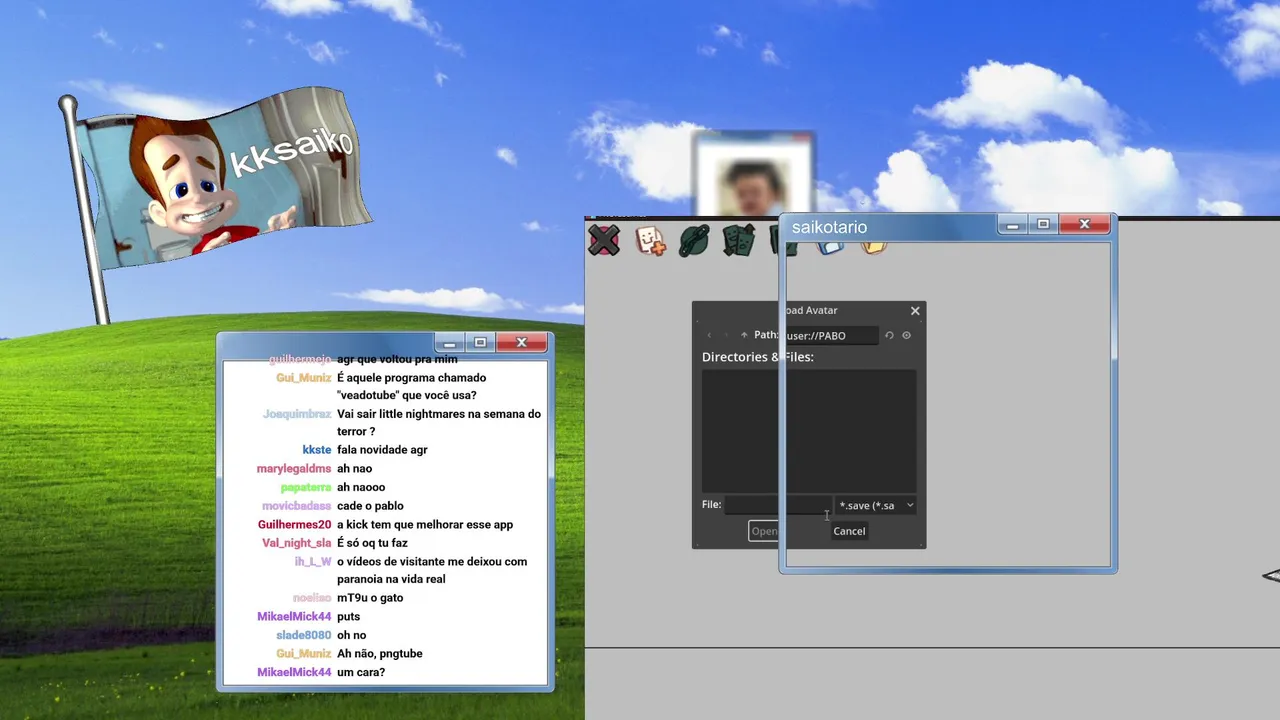
Task: Close the Load Avatar dialog
Action: [x=915, y=311]
